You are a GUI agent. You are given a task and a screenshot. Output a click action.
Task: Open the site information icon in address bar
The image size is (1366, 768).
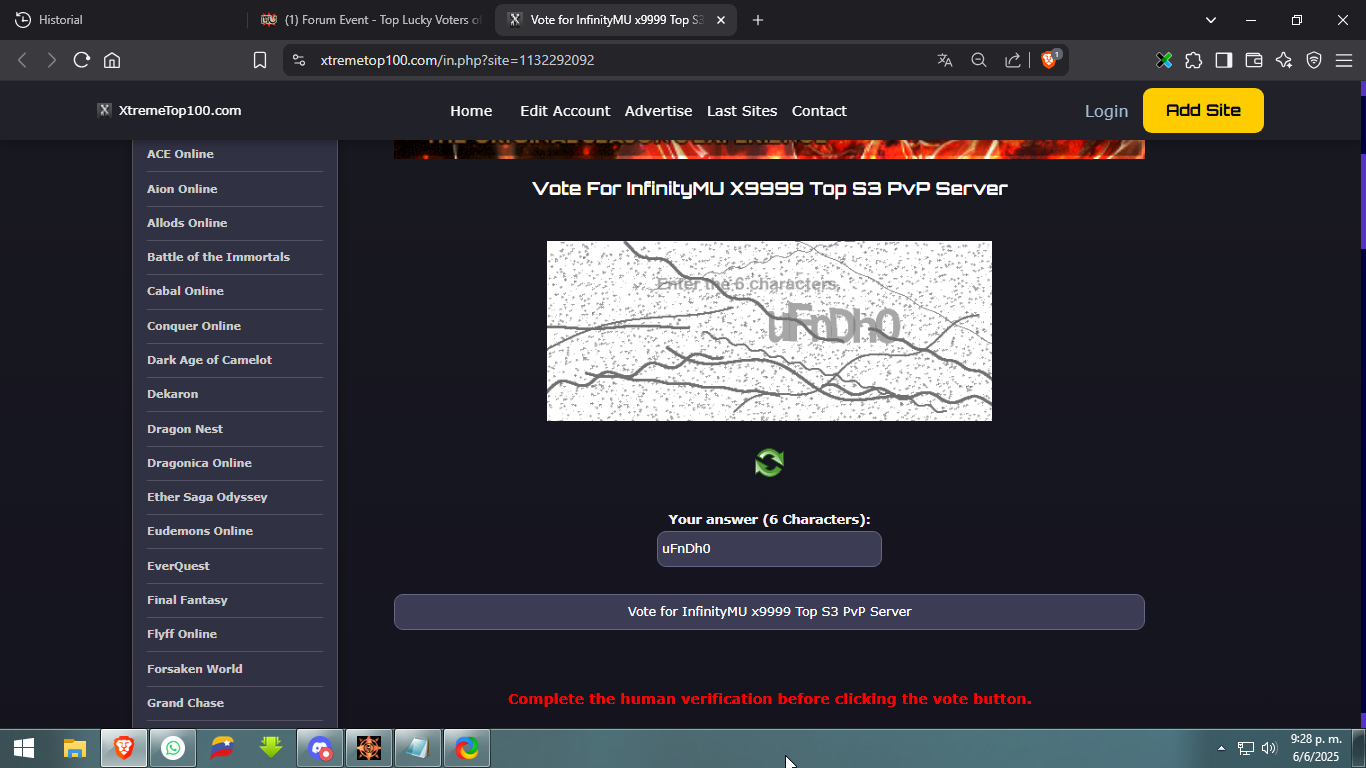298,60
